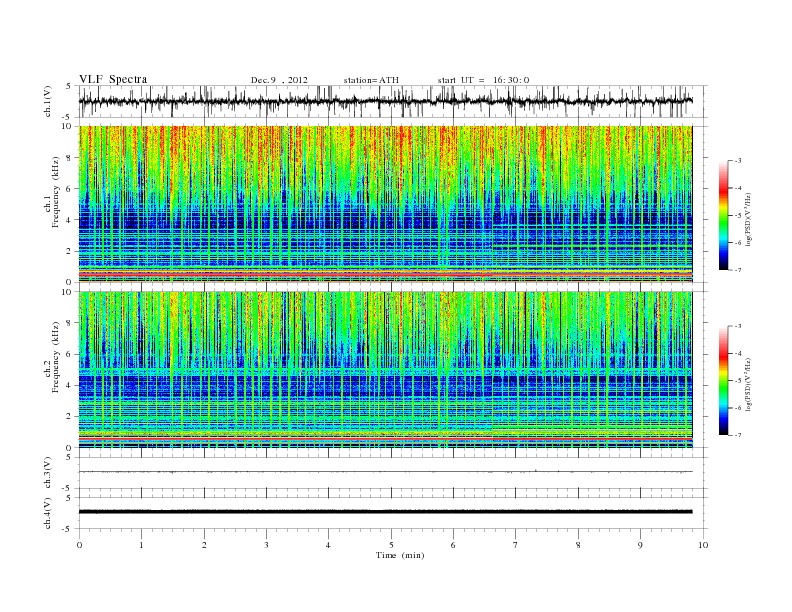Screen dimensions: 792x612
Task: Select the "ch.4(V)" axis label
Action: coord(48,513)
